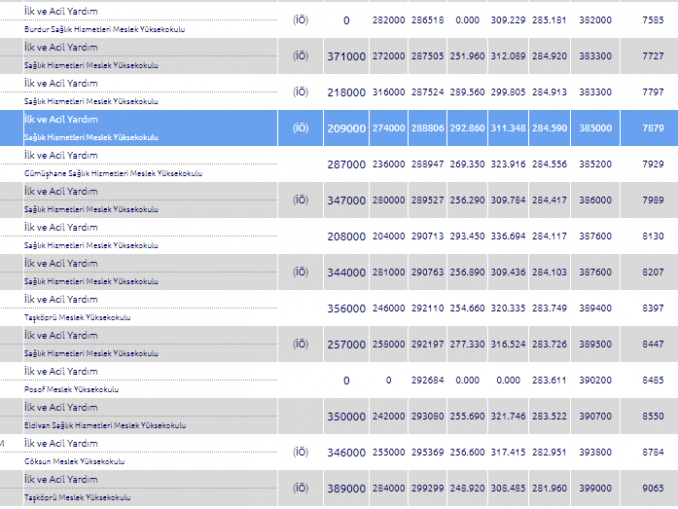The image size is (678, 509).
Task: Click the (İÖ) marker in highlighted row
Action: [301, 128]
